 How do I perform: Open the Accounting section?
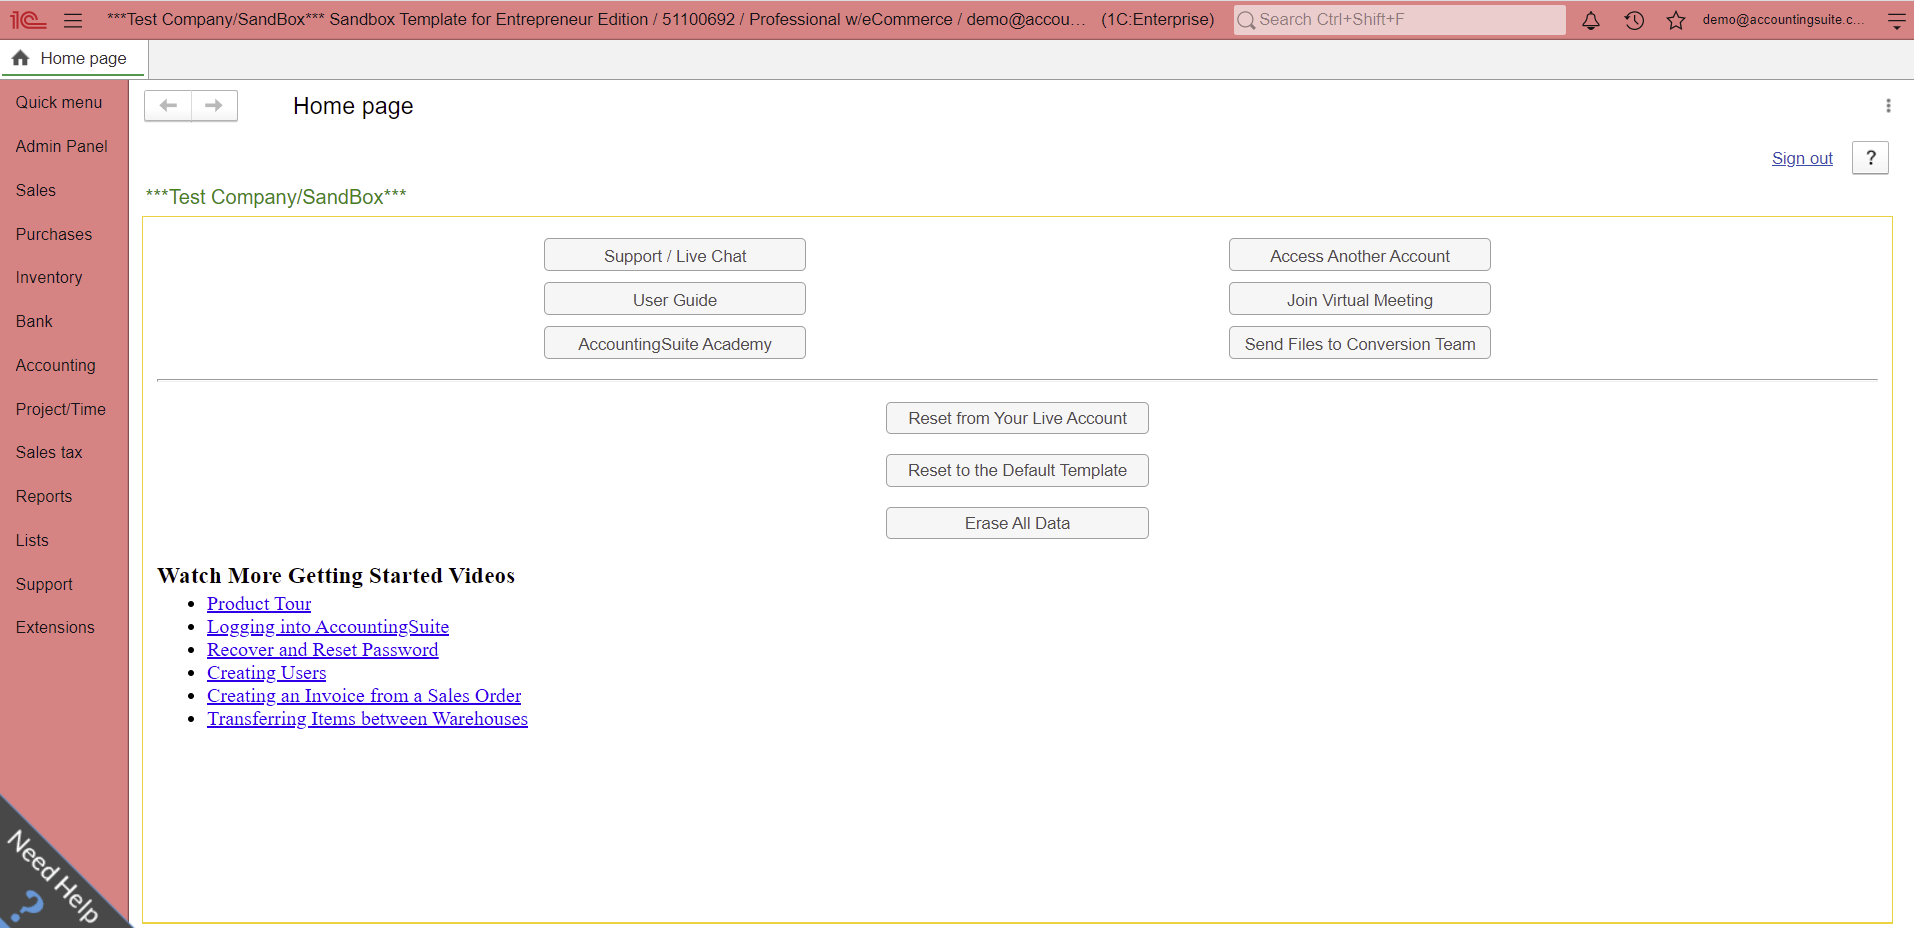(x=56, y=365)
